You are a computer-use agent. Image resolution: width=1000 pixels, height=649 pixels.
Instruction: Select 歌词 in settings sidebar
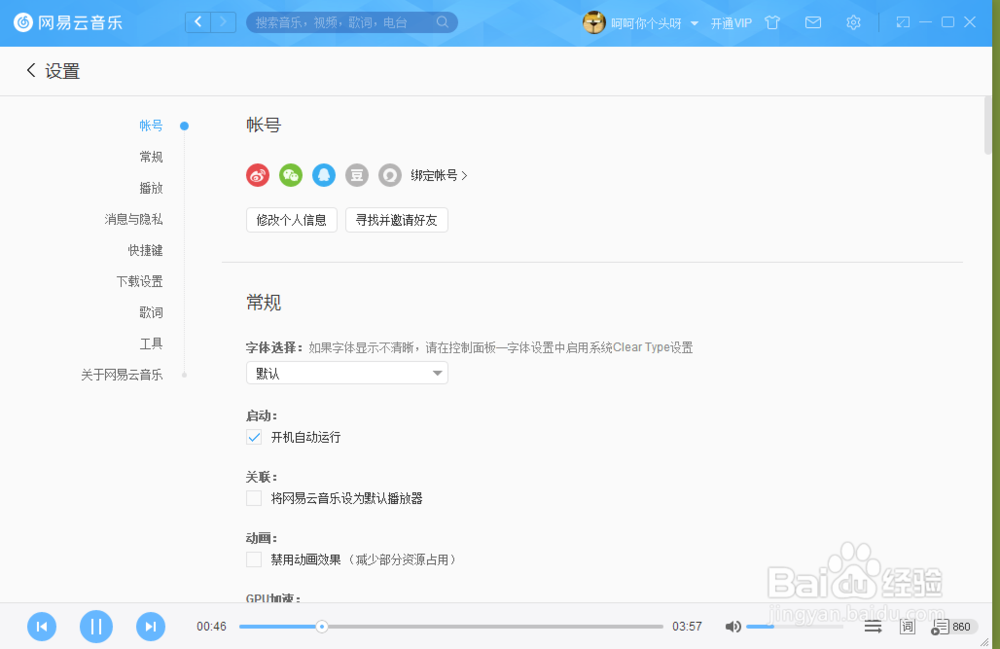coord(151,312)
